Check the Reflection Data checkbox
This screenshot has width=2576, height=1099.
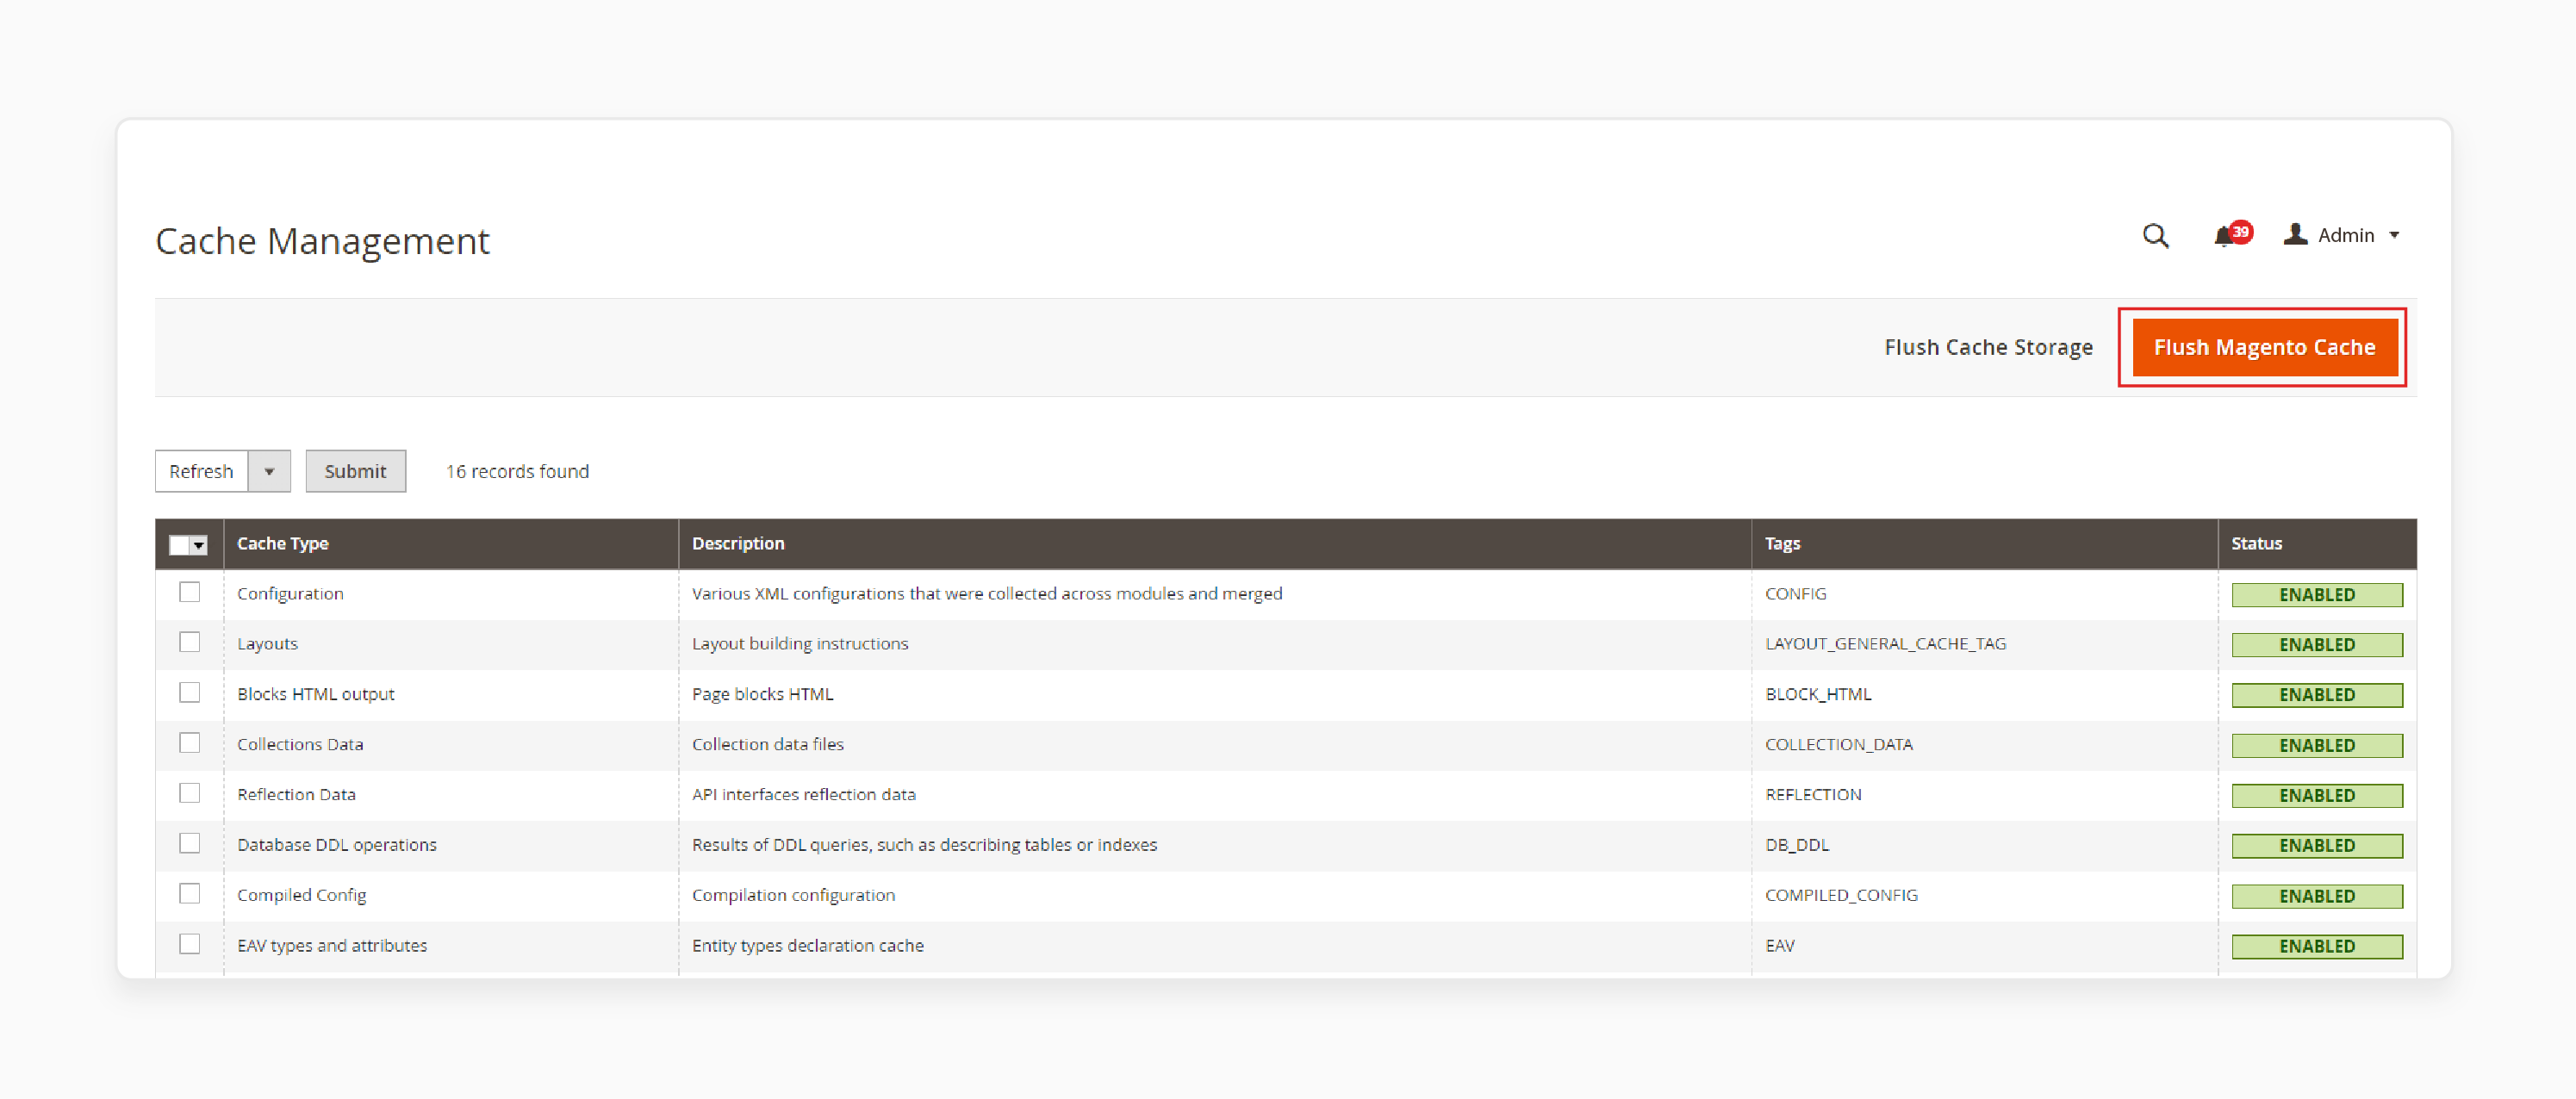[189, 793]
